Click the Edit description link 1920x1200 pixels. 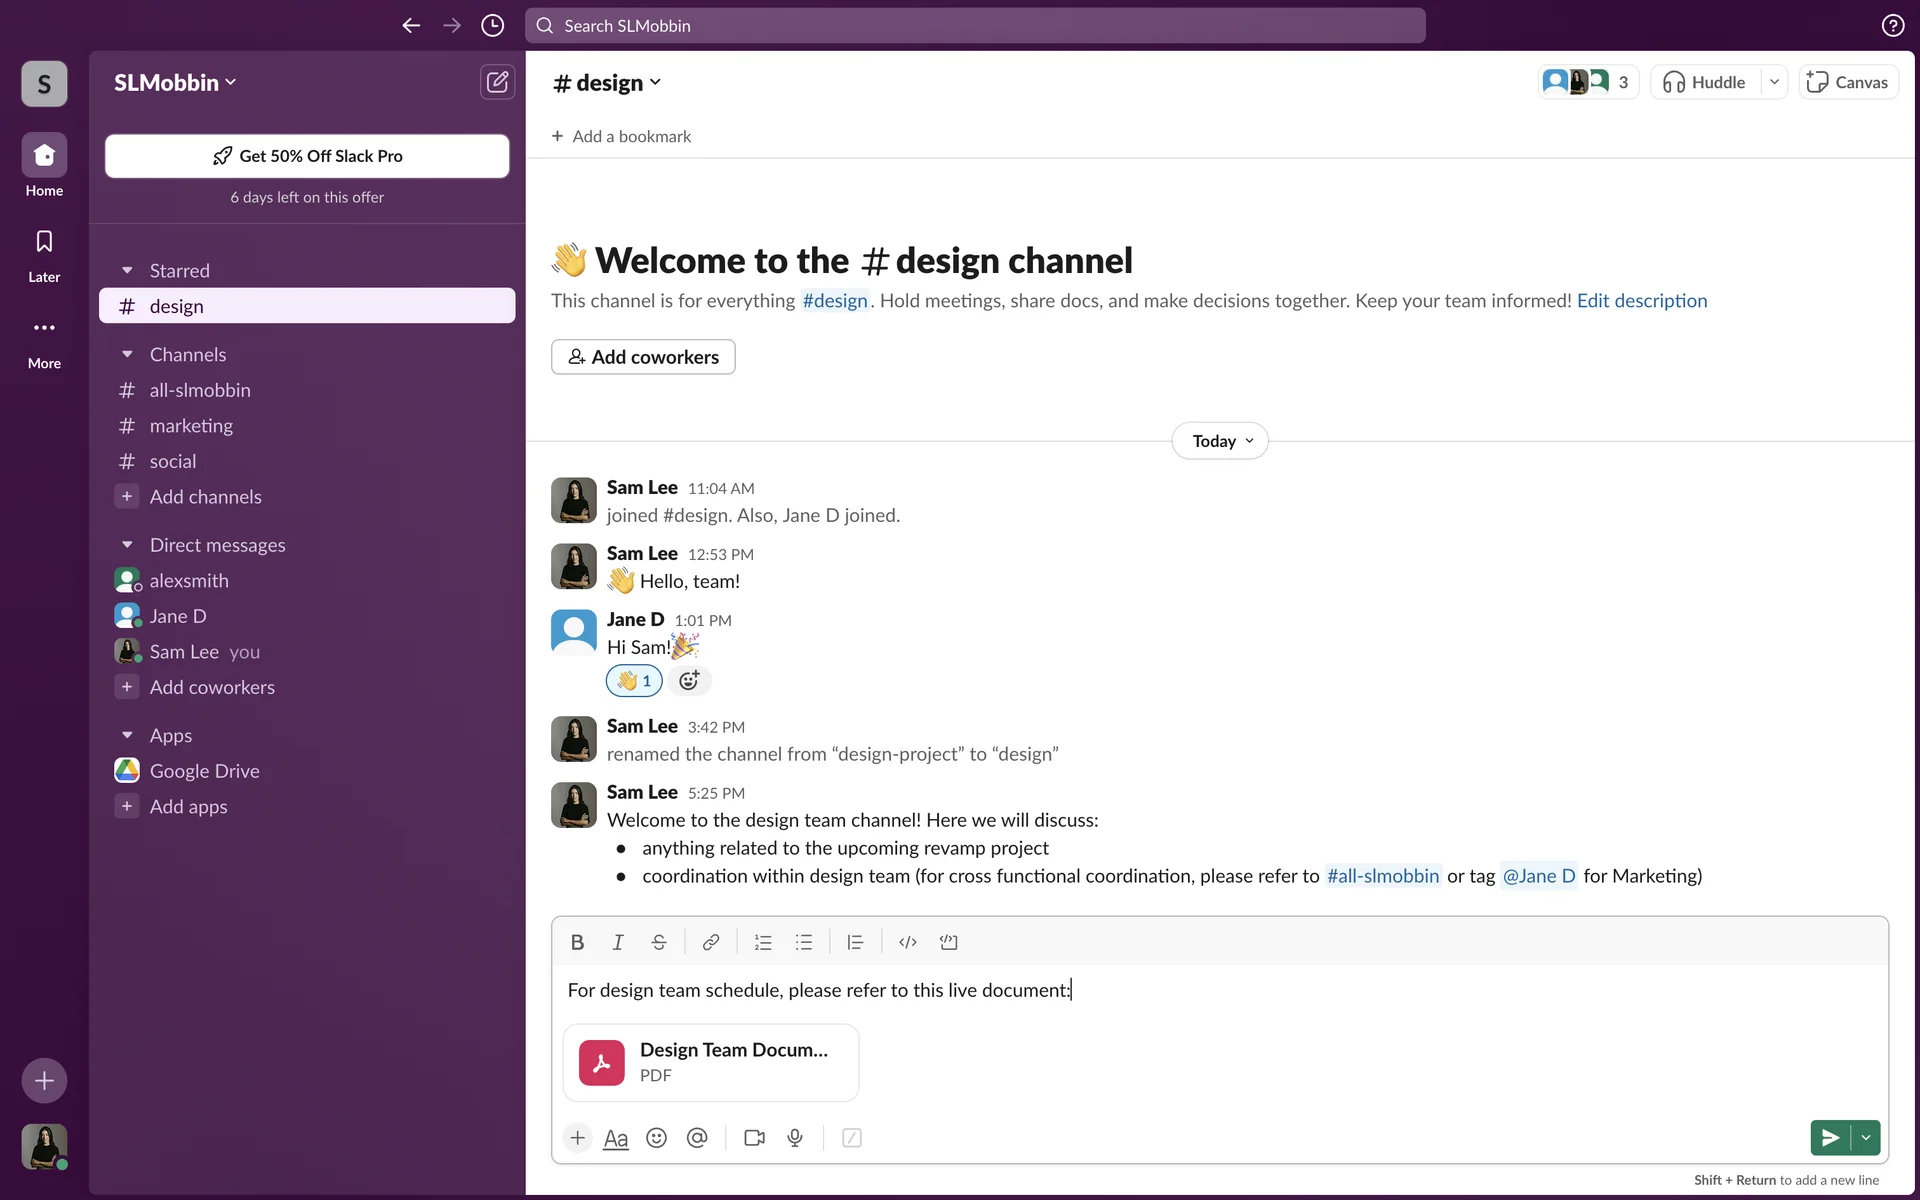click(1641, 301)
